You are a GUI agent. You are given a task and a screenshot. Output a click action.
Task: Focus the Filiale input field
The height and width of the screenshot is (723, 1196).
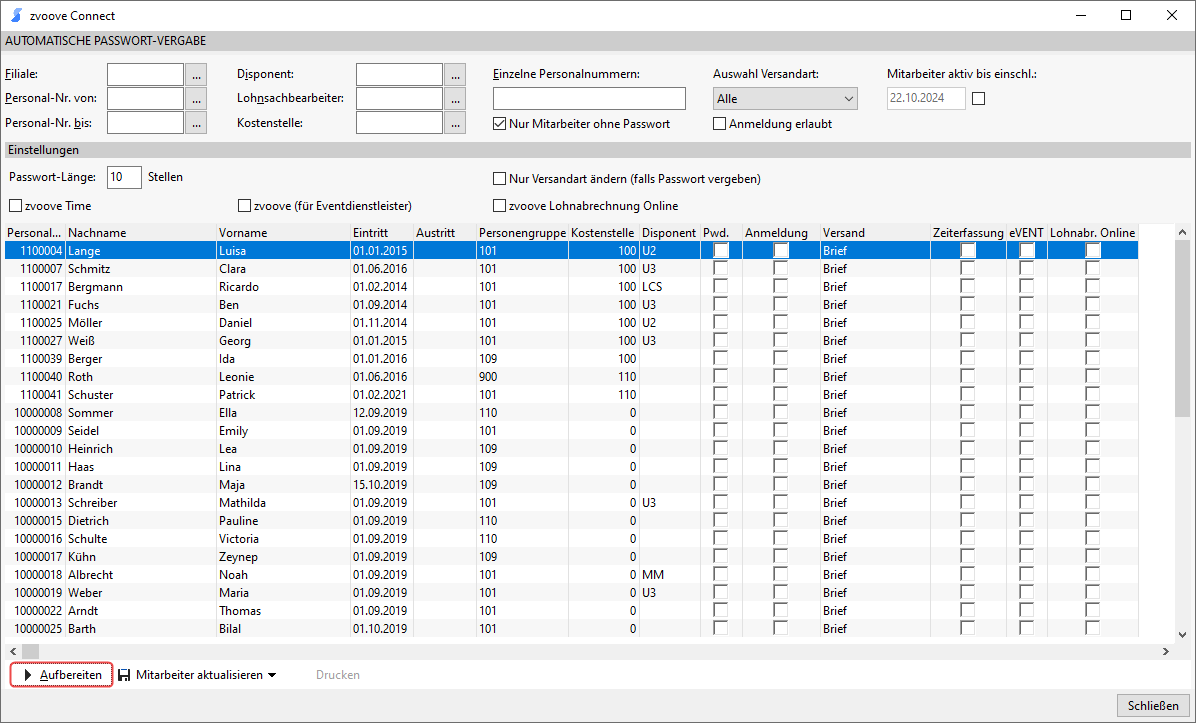pos(146,75)
